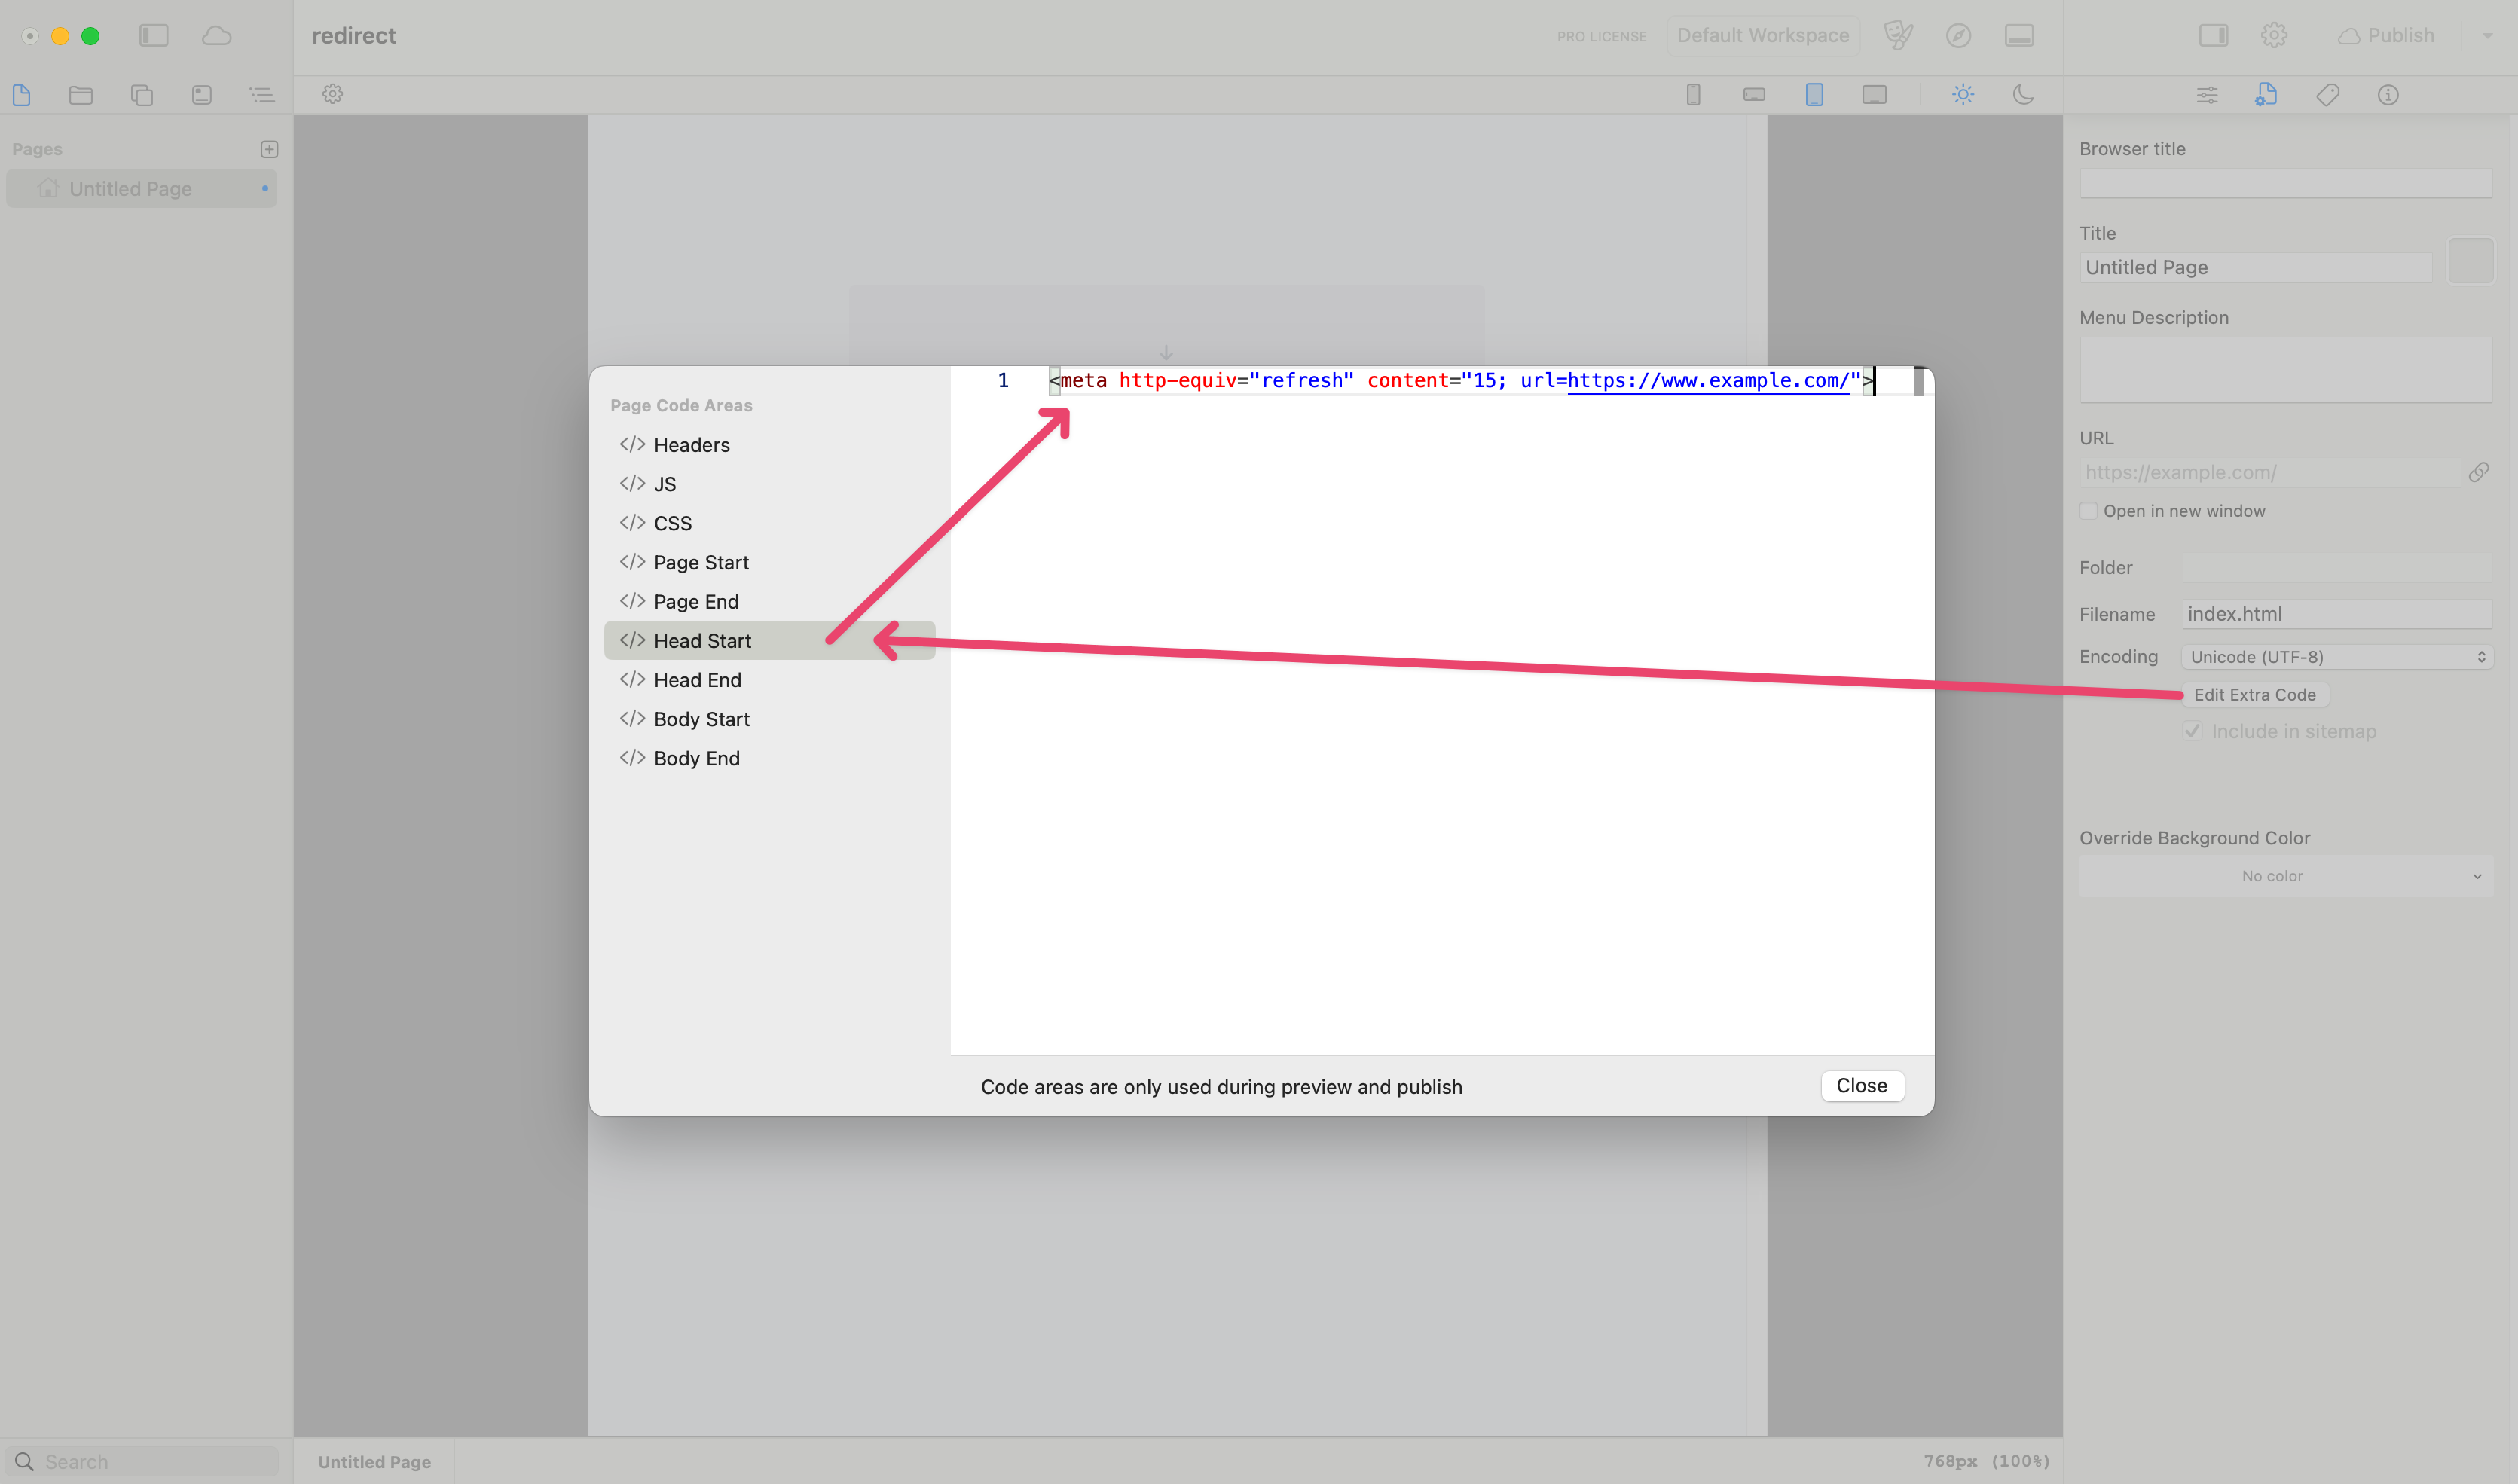Open the Publish options dropdown arrow
This screenshot has height=1484, width=2518.
tap(2487, 36)
